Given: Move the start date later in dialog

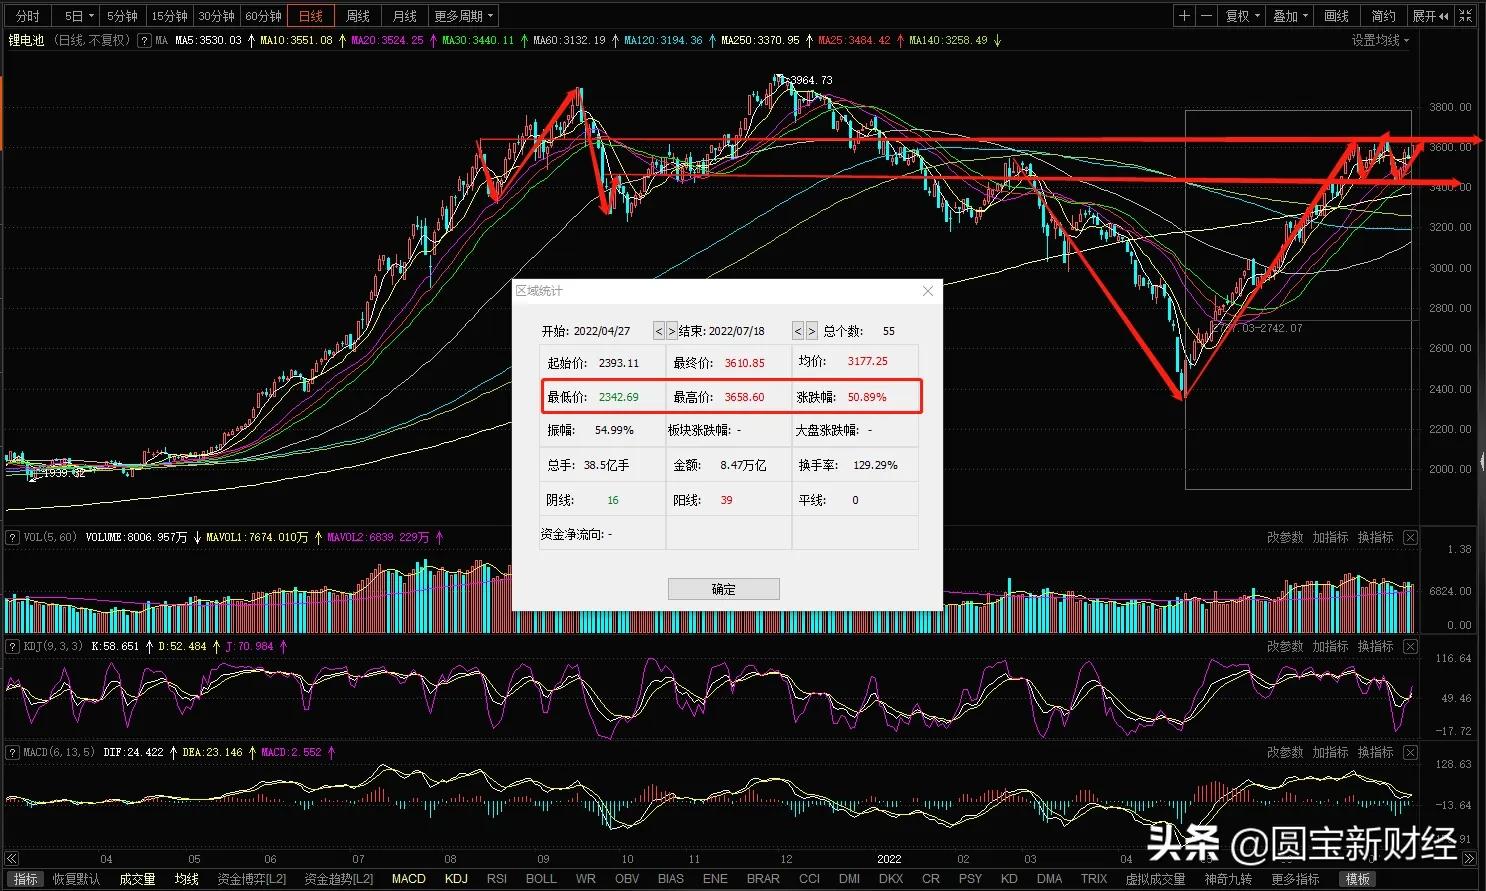Looking at the screenshot, I should (671, 331).
